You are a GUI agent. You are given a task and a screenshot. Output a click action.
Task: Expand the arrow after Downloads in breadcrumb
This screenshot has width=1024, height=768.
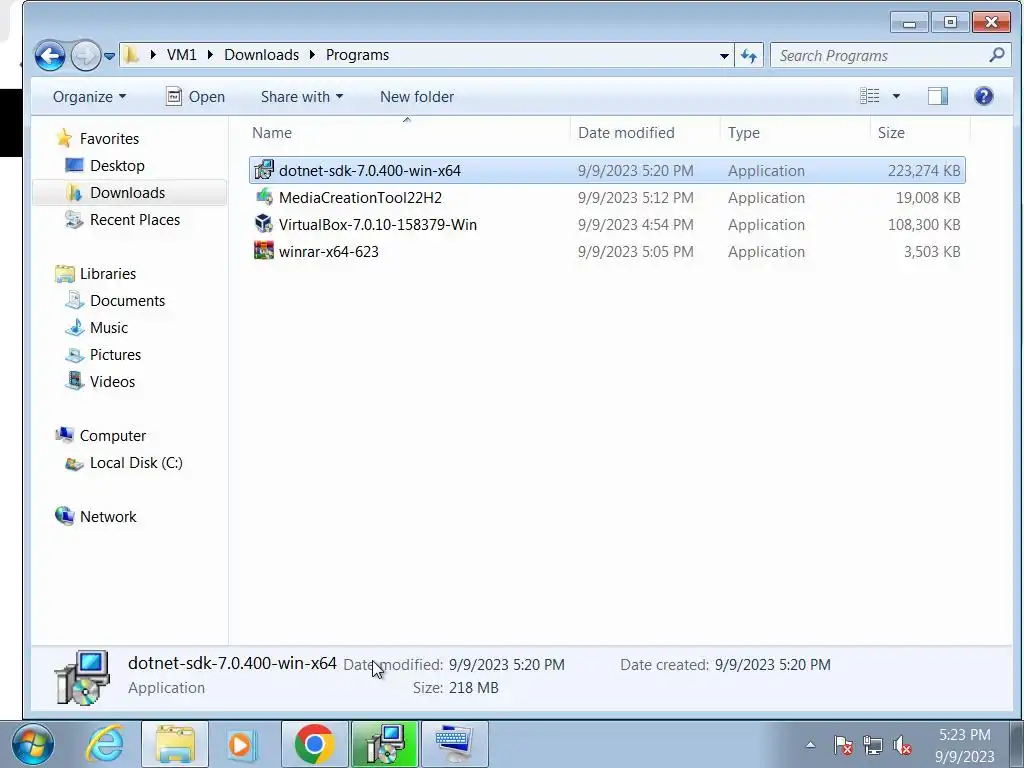coord(312,55)
